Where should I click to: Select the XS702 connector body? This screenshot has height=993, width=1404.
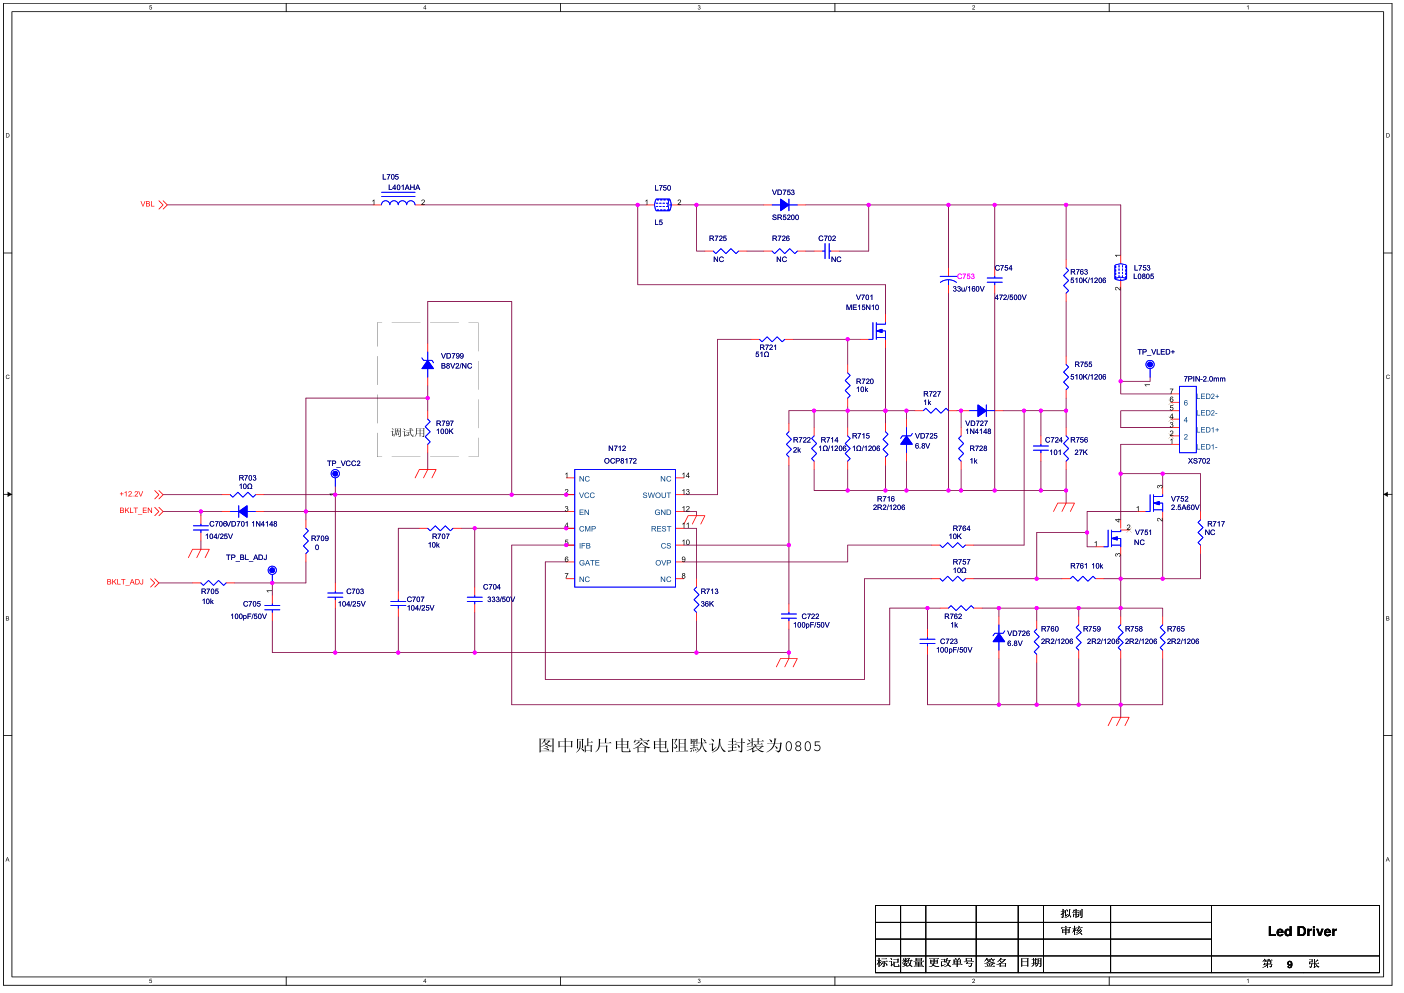[x=1188, y=420]
